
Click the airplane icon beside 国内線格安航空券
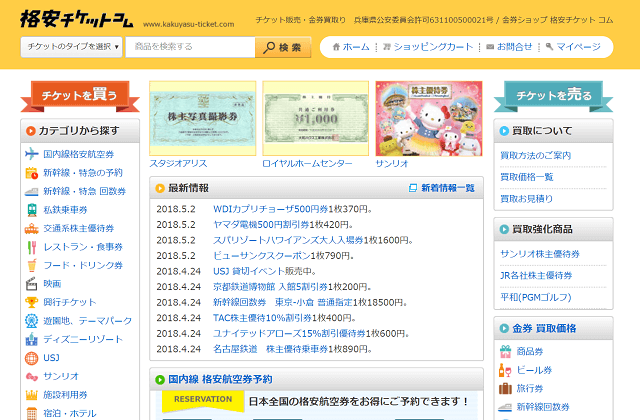click(31, 154)
